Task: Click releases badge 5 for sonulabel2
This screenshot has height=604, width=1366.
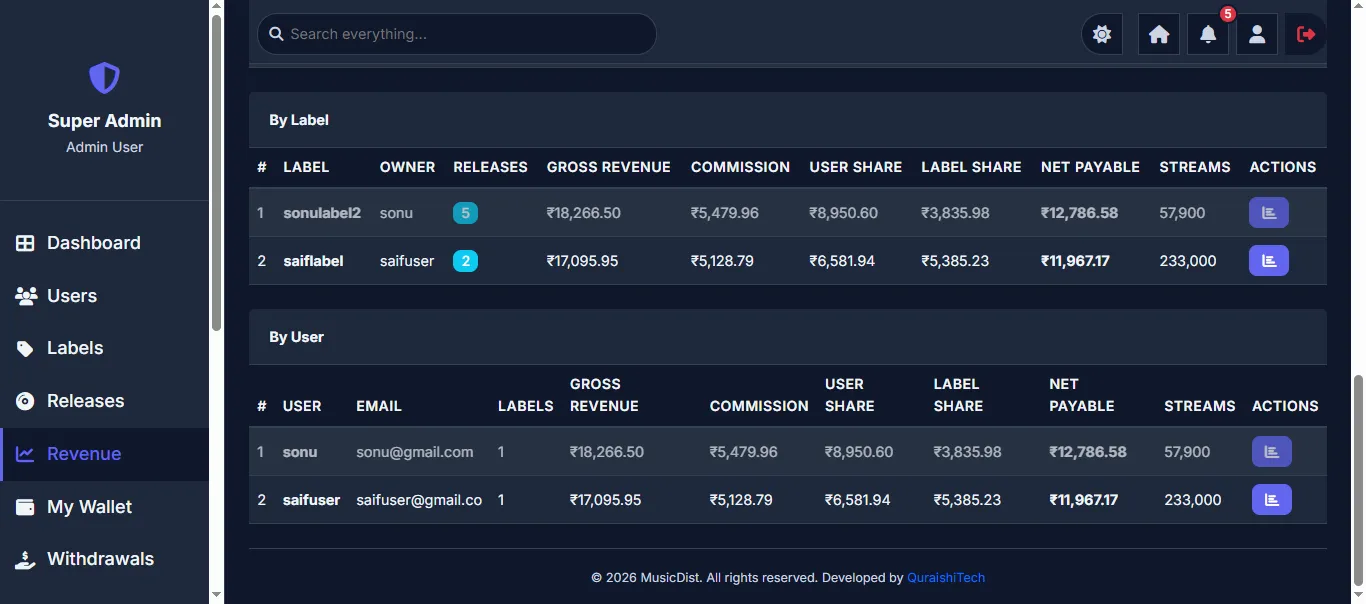Action: coord(465,213)
